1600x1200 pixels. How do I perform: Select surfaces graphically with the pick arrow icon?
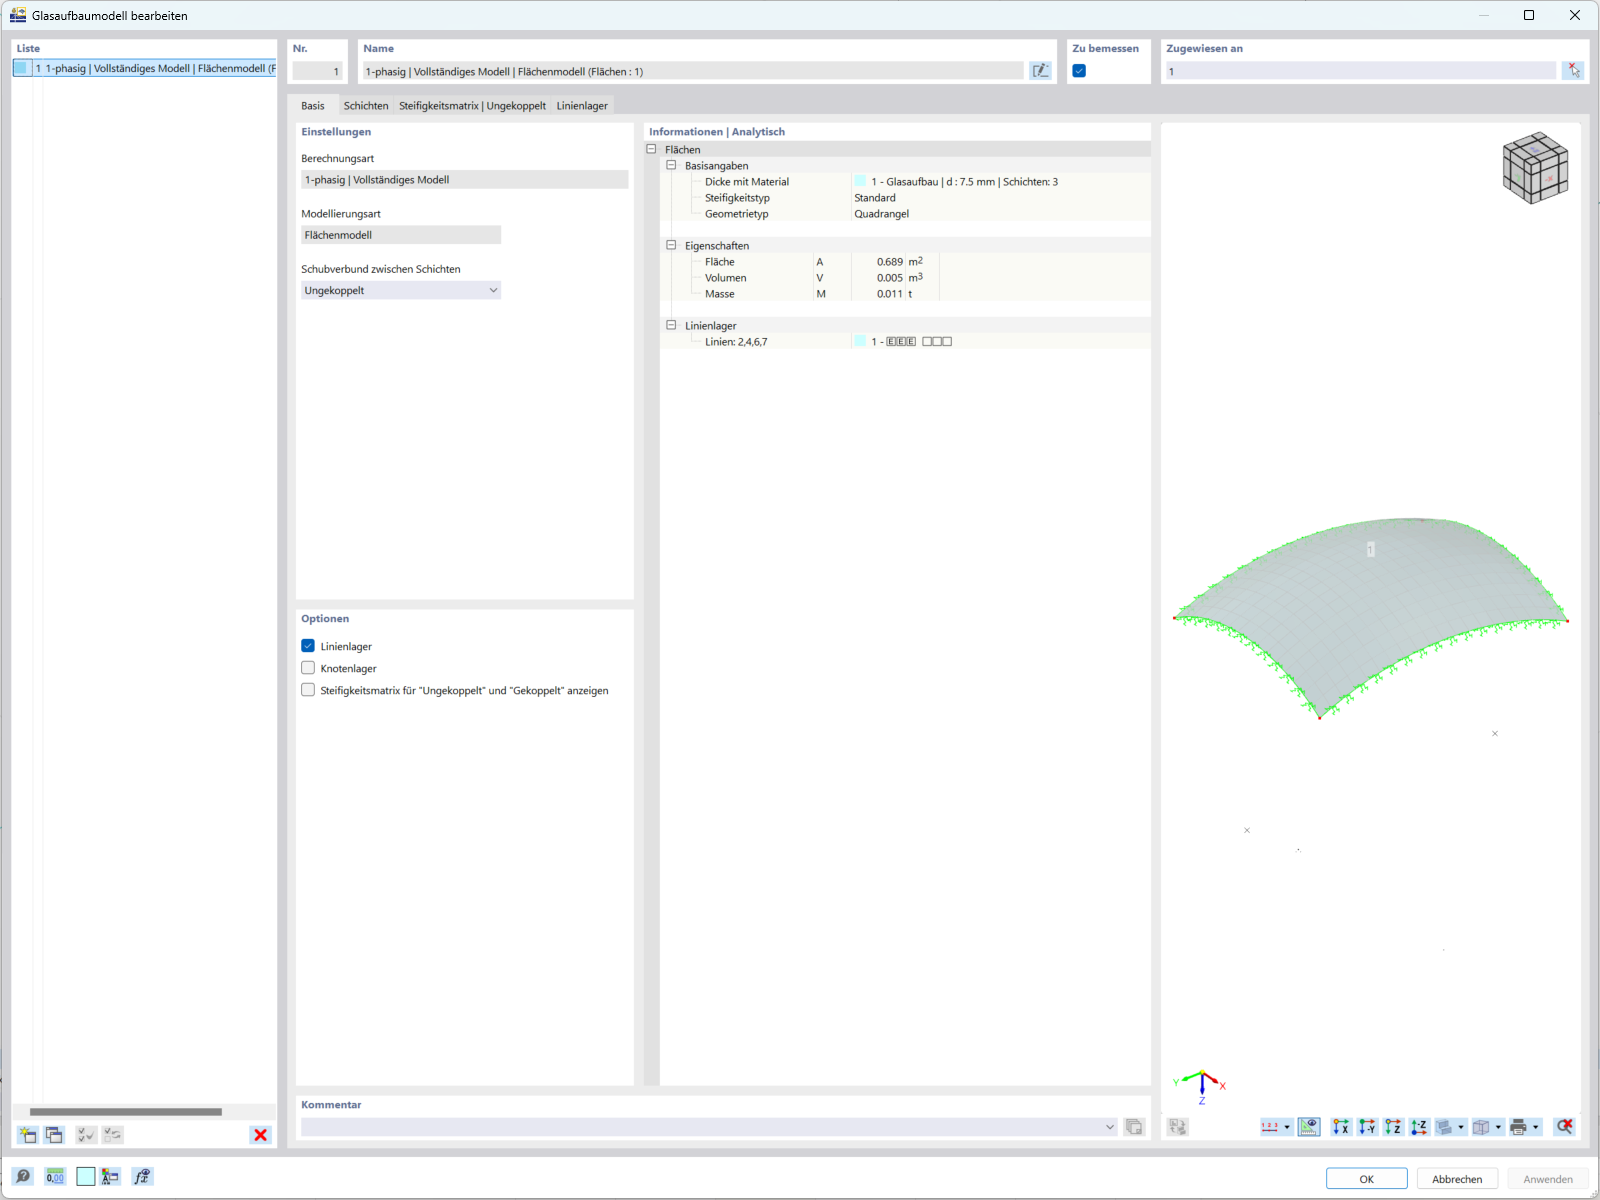point(1574,70)
